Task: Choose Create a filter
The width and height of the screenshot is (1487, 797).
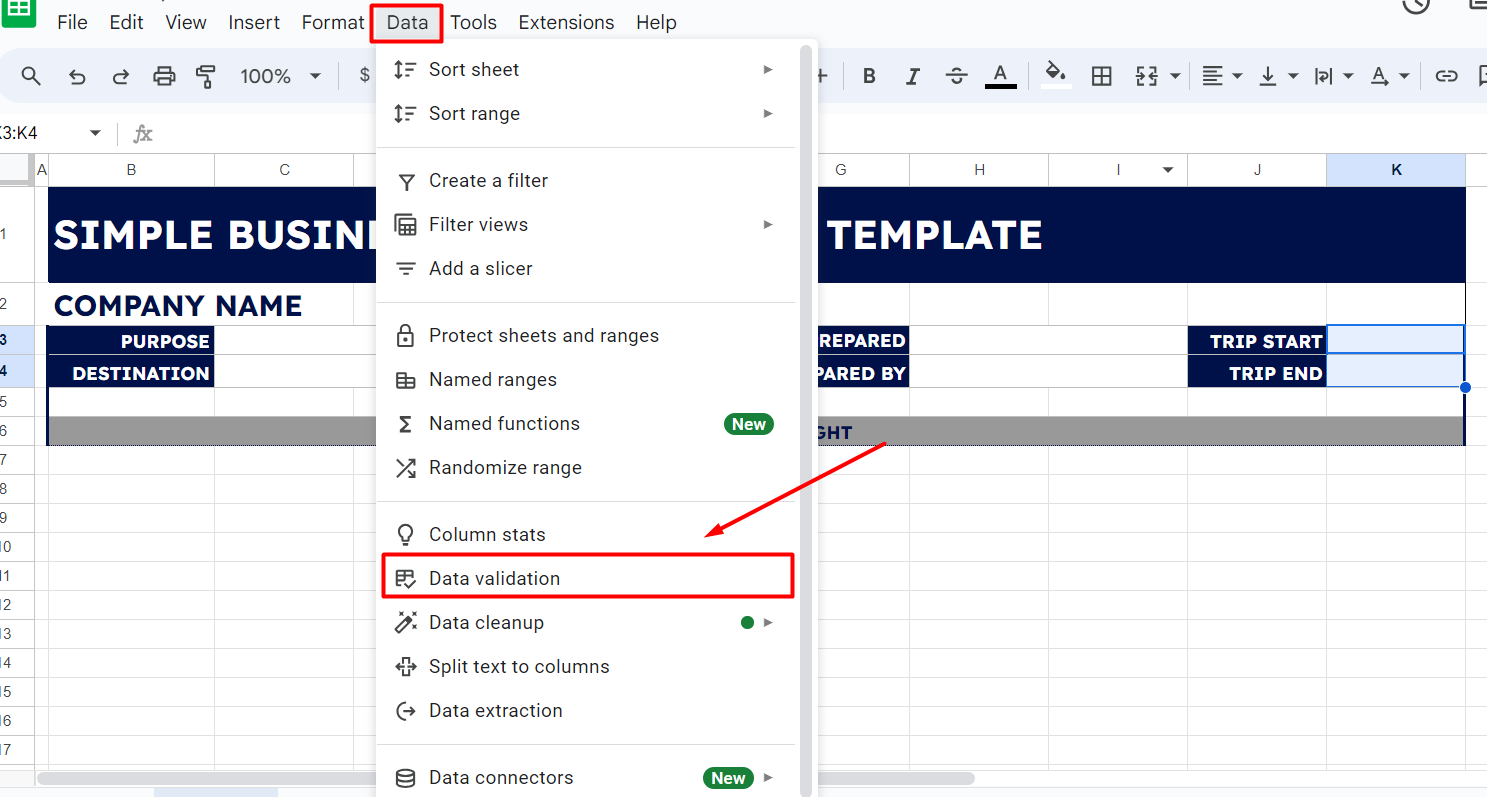Action: [x=586, y=181]
